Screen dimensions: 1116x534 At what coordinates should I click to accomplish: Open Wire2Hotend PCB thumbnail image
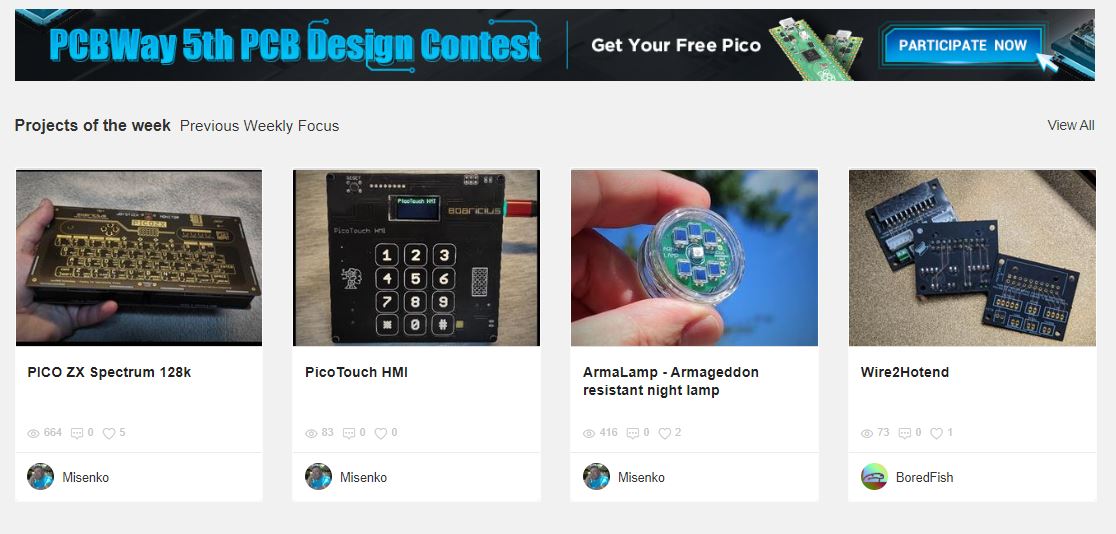[x=972, y=258]
